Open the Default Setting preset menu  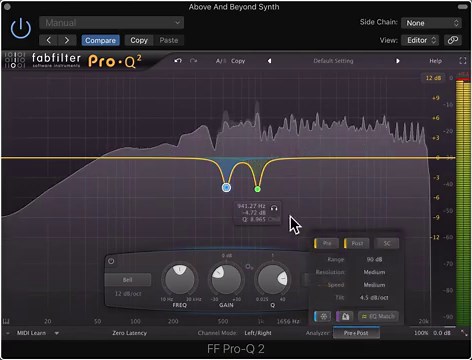tap(333, 61)
